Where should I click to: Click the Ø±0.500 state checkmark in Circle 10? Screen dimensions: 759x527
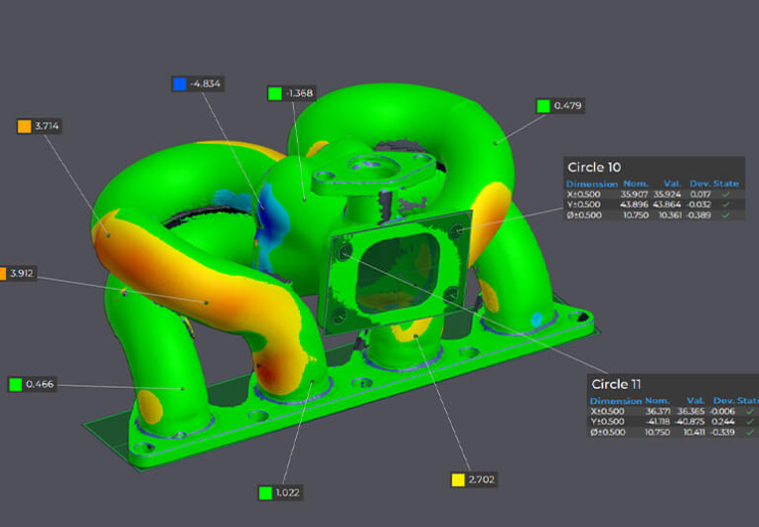726,215
